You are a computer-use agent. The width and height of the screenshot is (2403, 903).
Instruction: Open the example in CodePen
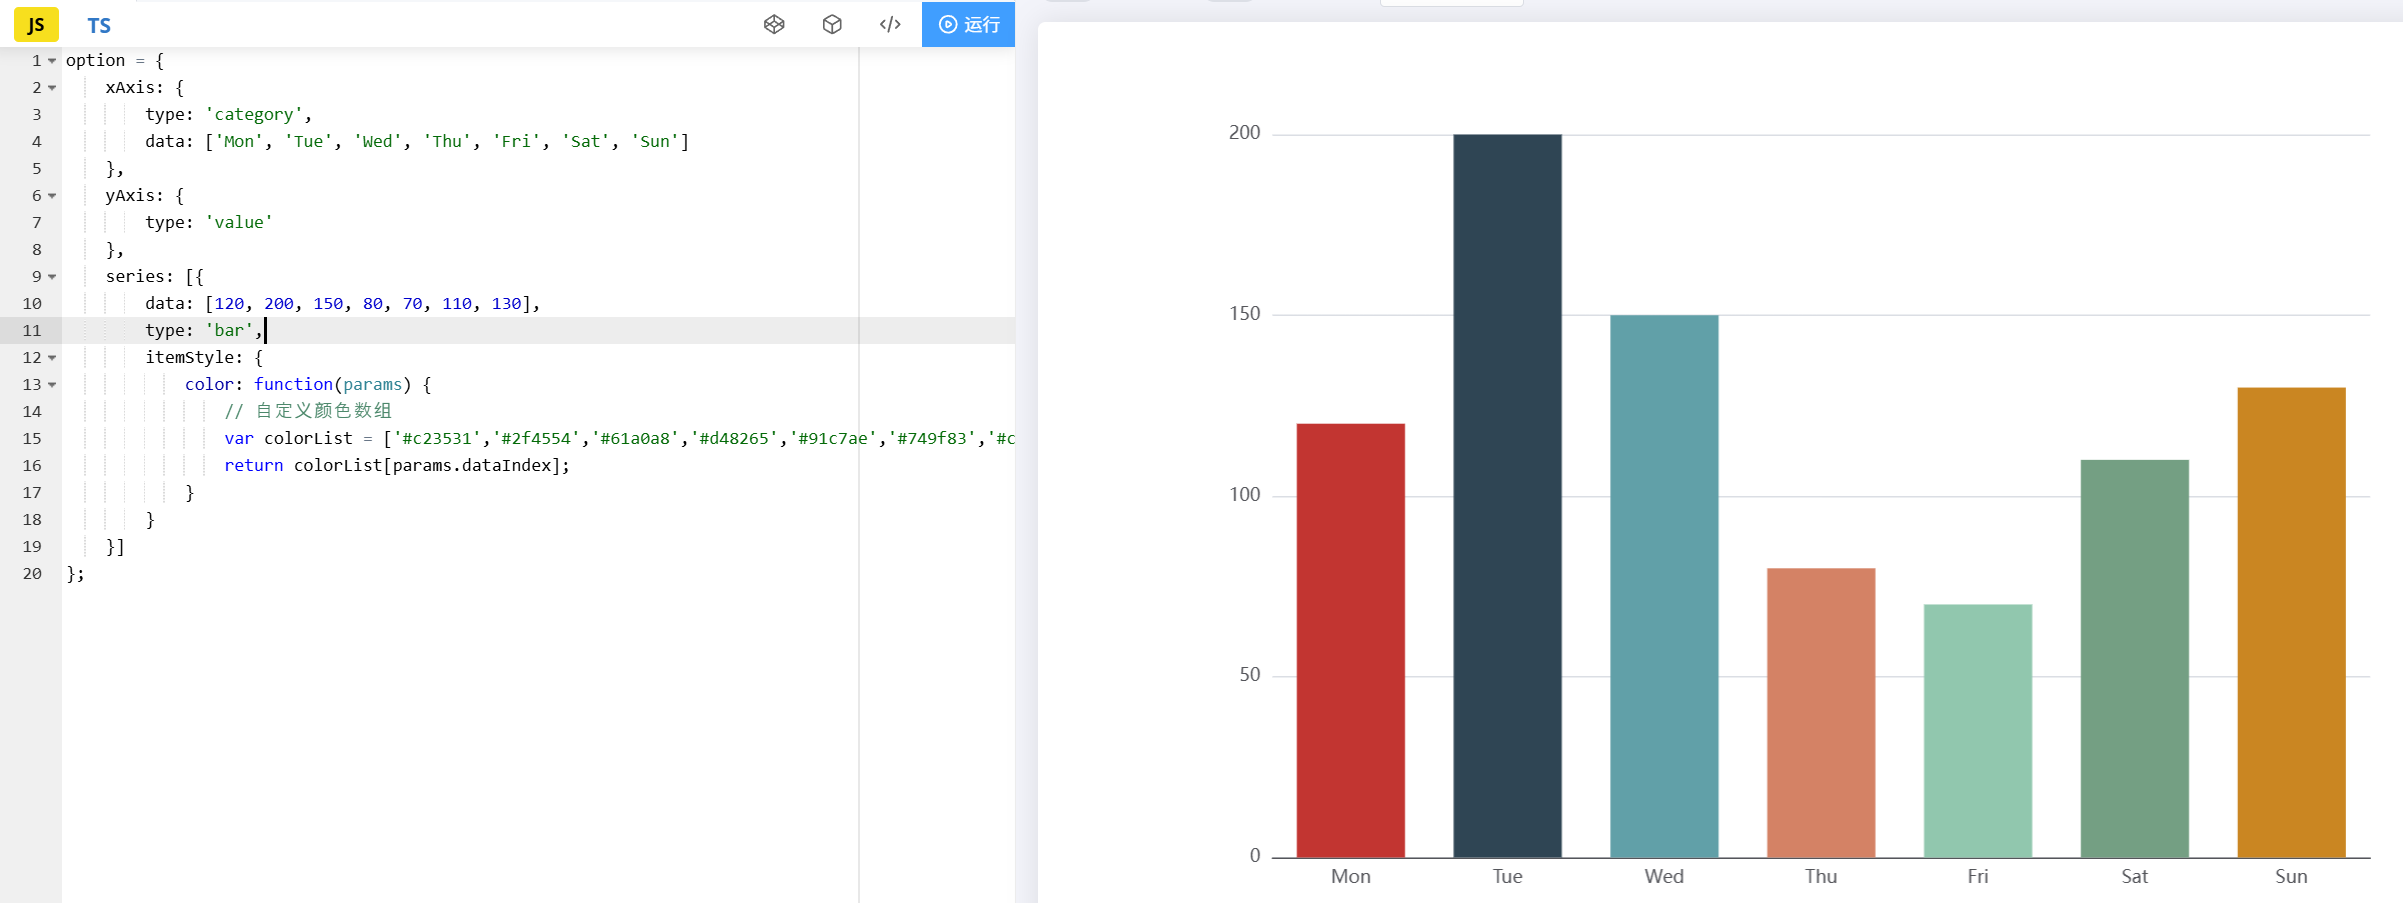coord(774,24)
